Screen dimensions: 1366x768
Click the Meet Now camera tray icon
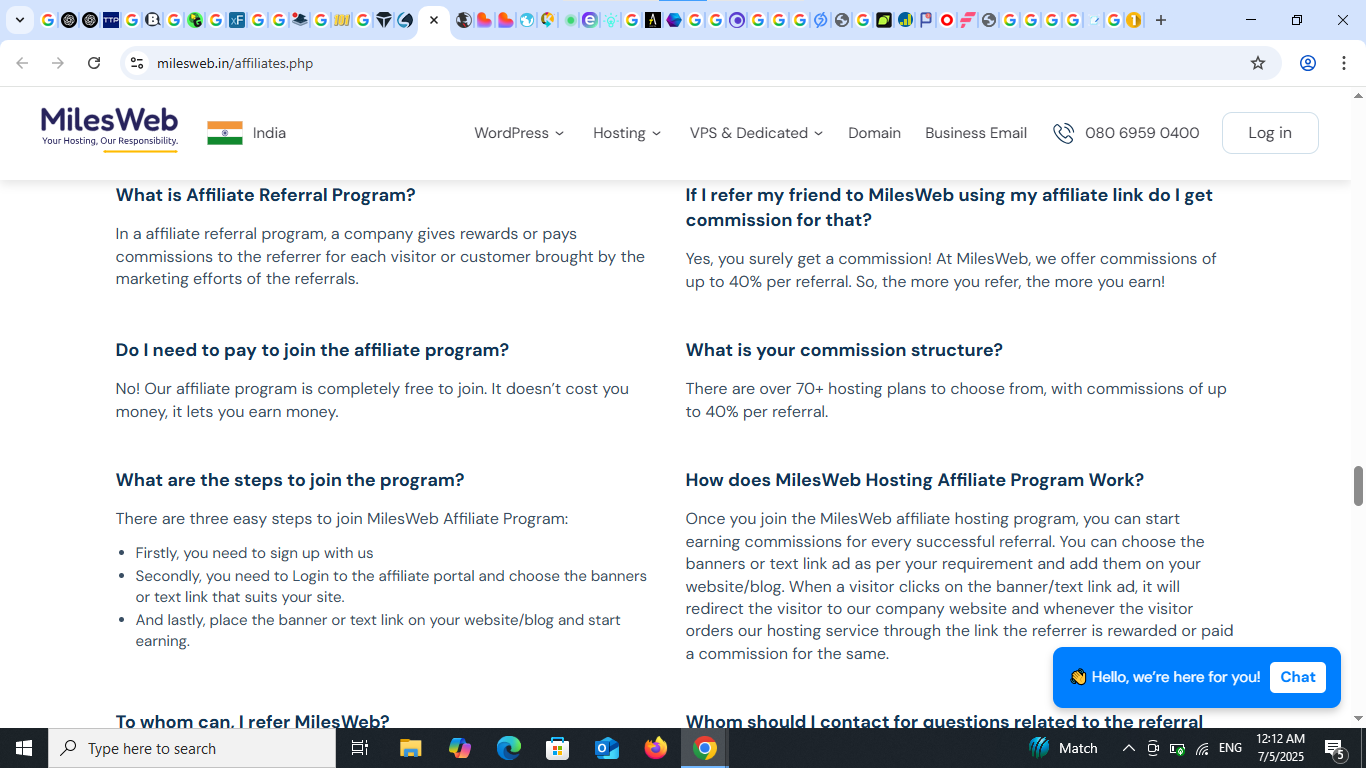[1153, 748]
